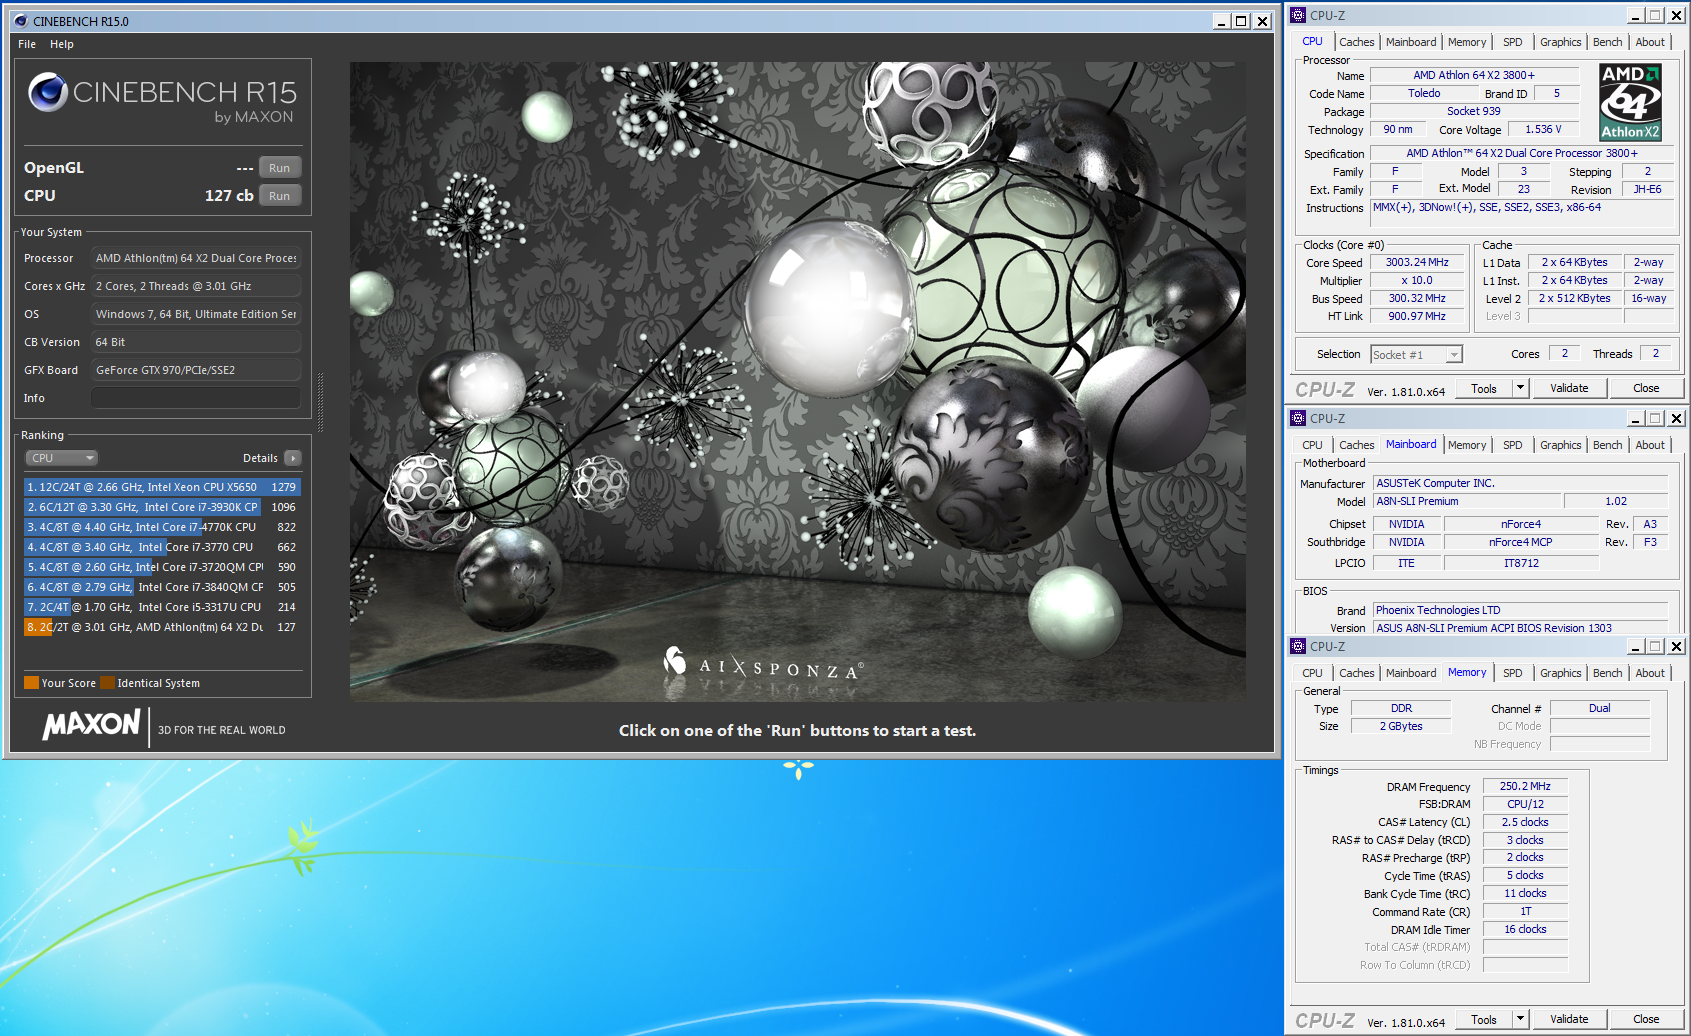The height and width of the screenshot is (1036, 1691).
Task: Toggle the ranking Details arrow button
Action: pyautogui.click(x=292, y=458)
